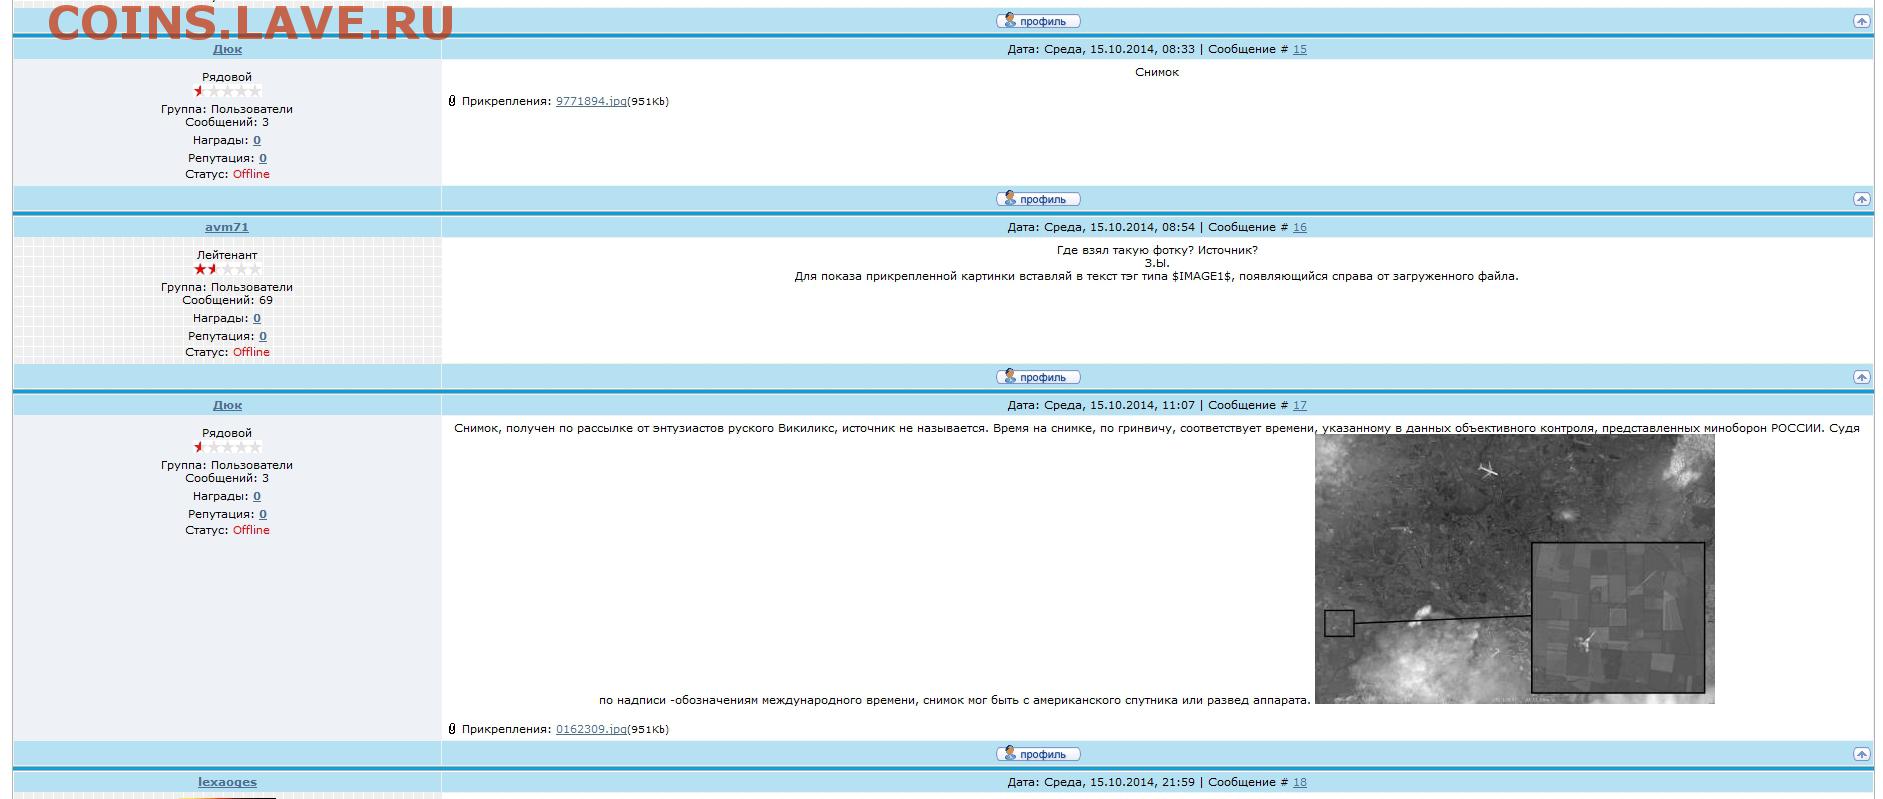Select date text 15.10.2014, 11:07
Image resolution: width=1883 pixels, height=799 pixels.
[1142, 405]
